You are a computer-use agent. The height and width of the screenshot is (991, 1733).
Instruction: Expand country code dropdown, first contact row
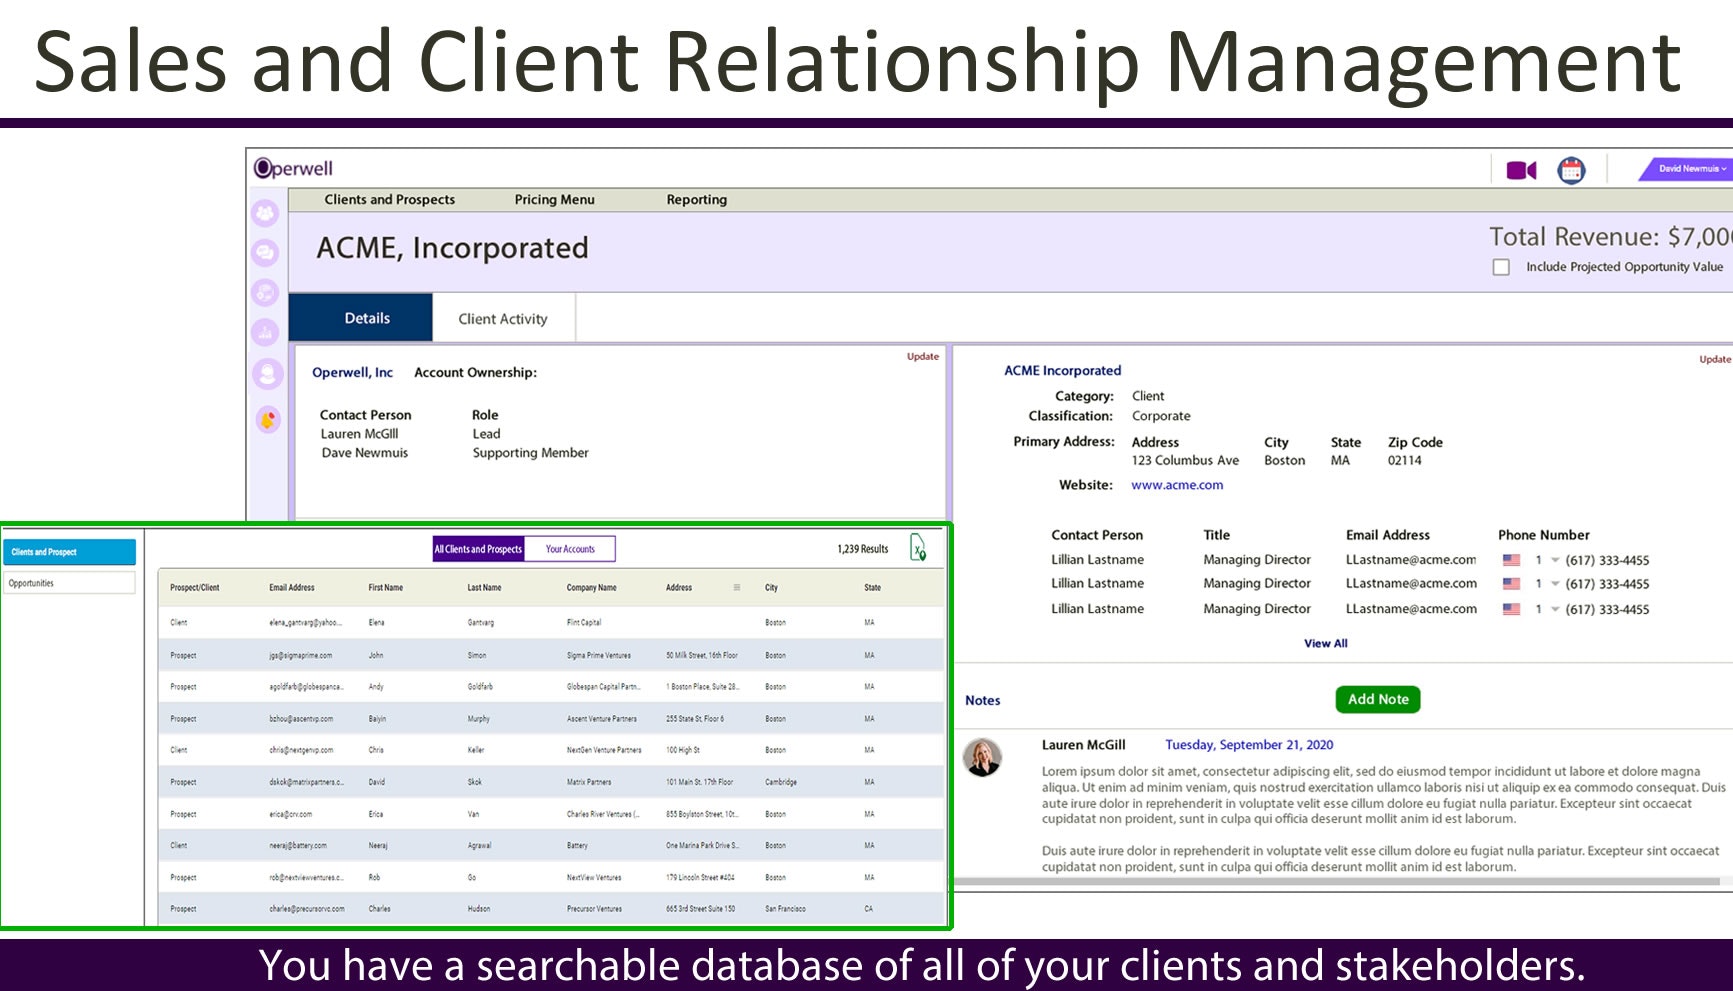(x=1555, y=560)
